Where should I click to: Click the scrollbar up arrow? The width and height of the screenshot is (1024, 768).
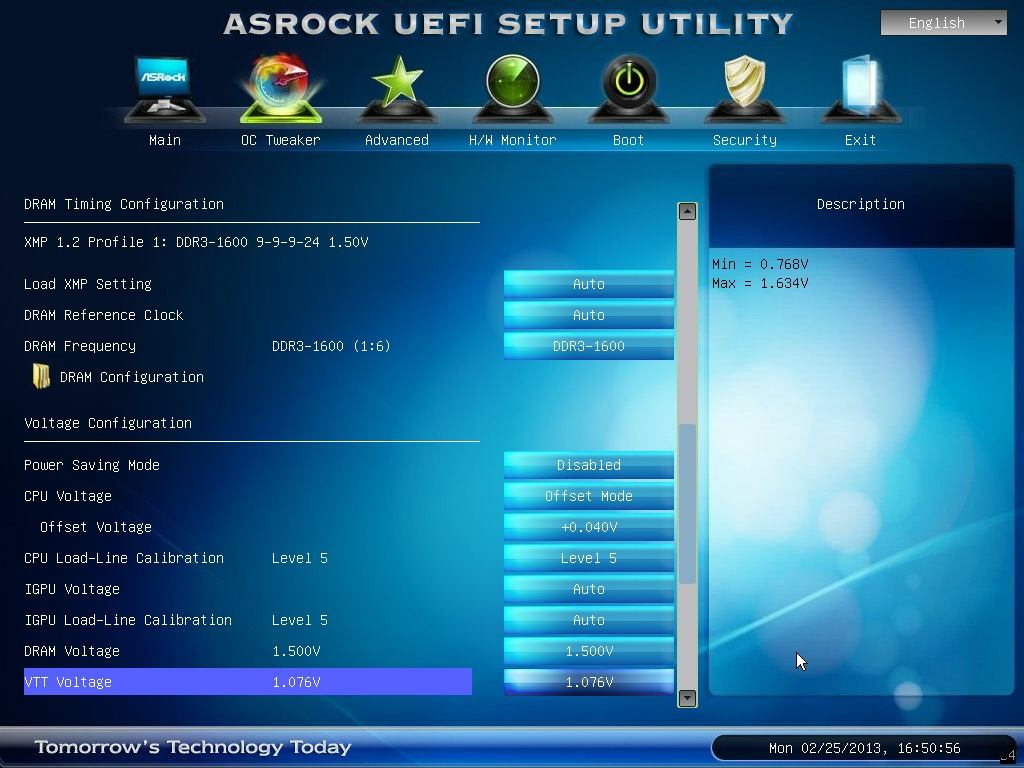(x=687, y=211)
